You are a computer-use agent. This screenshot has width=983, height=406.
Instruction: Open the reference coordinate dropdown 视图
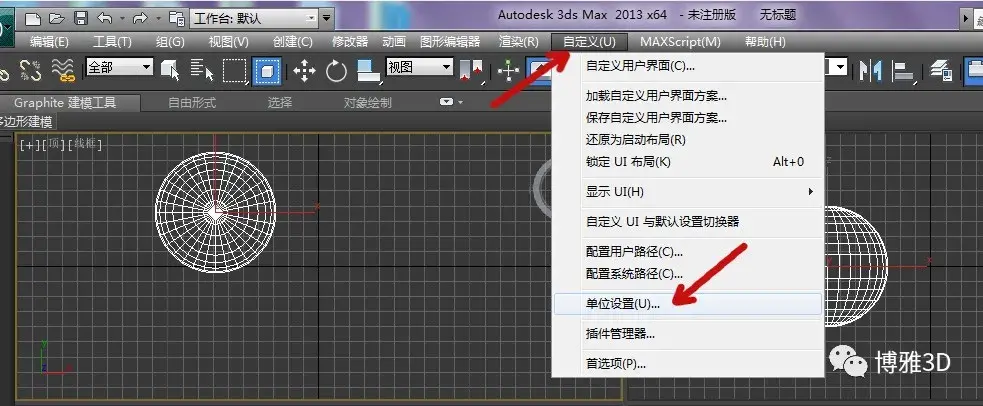419,66
